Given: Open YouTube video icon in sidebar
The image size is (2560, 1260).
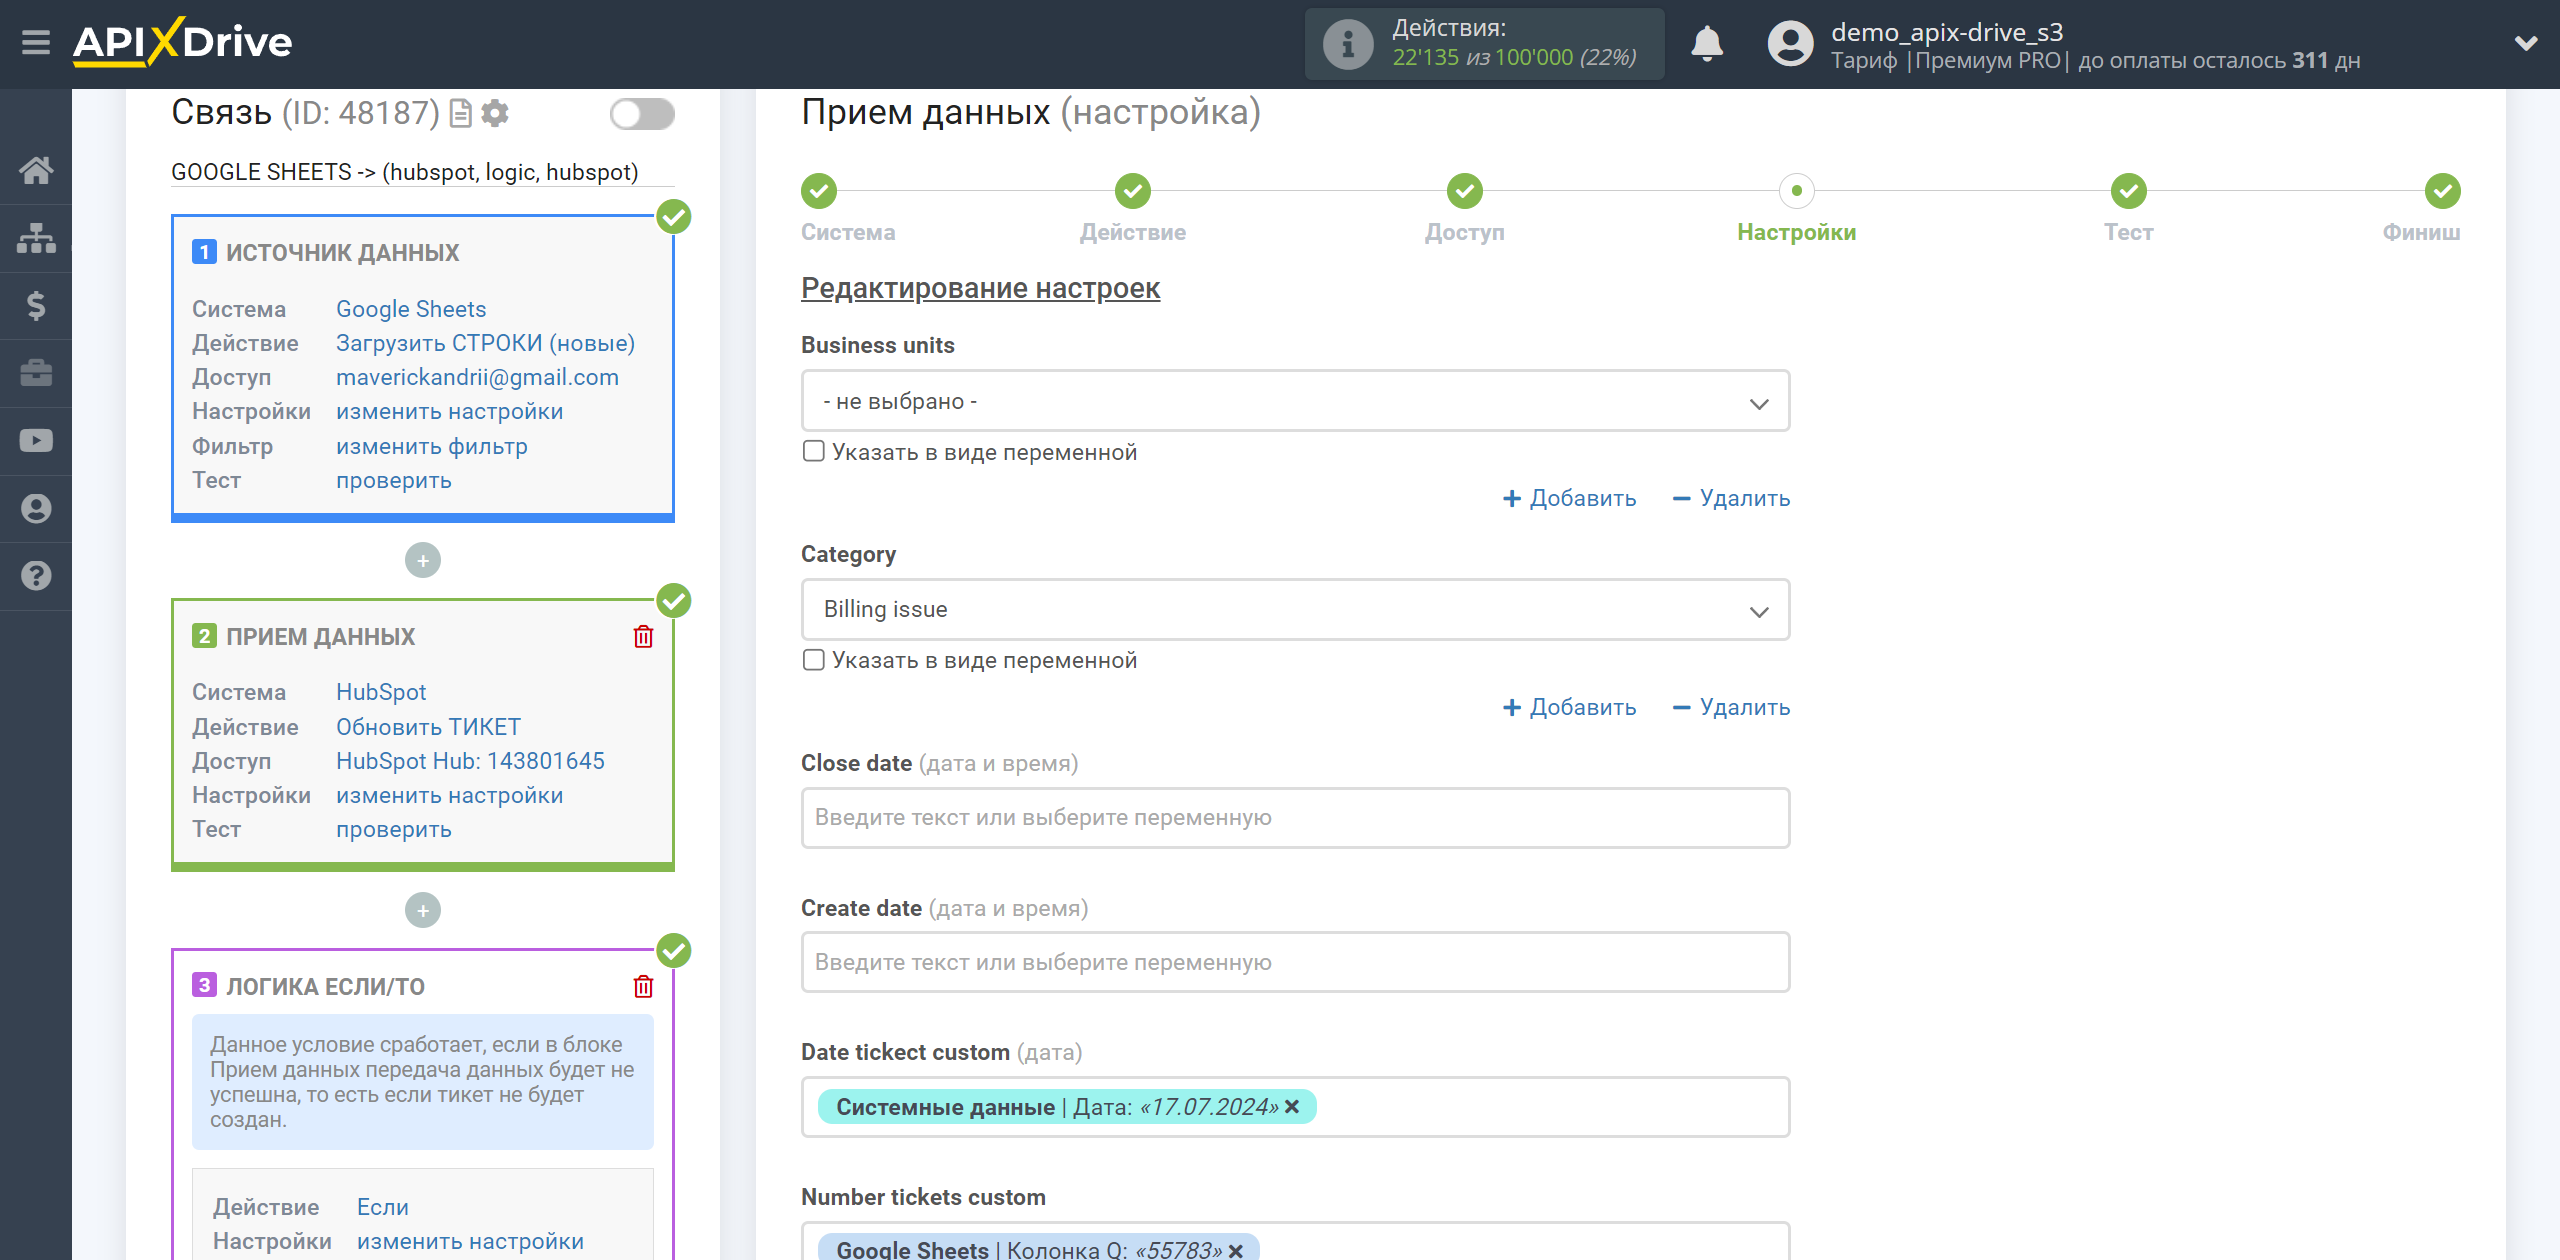Looking at the screenshot, I should click(x=36, y=441).
